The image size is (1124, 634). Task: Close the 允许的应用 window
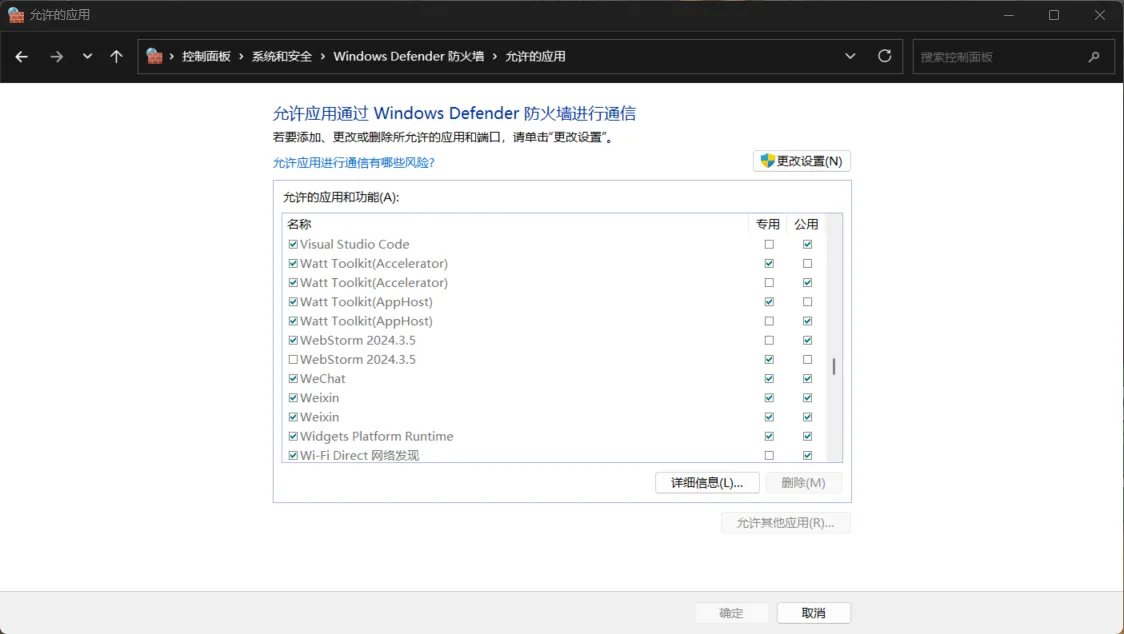(1100, 15)
